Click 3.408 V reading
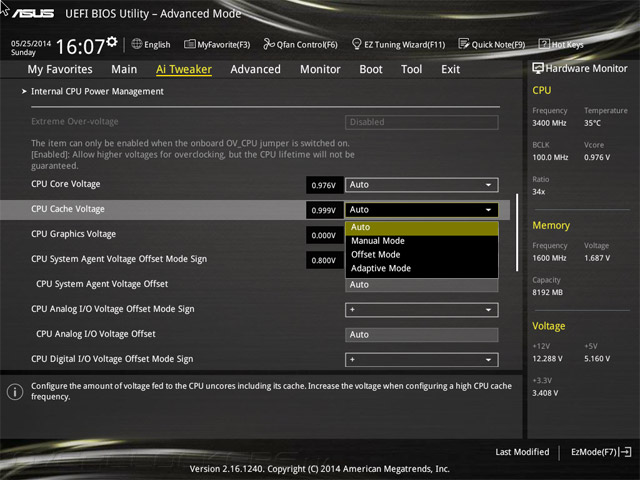The image size is (640, 480). (x=545, y=393)
